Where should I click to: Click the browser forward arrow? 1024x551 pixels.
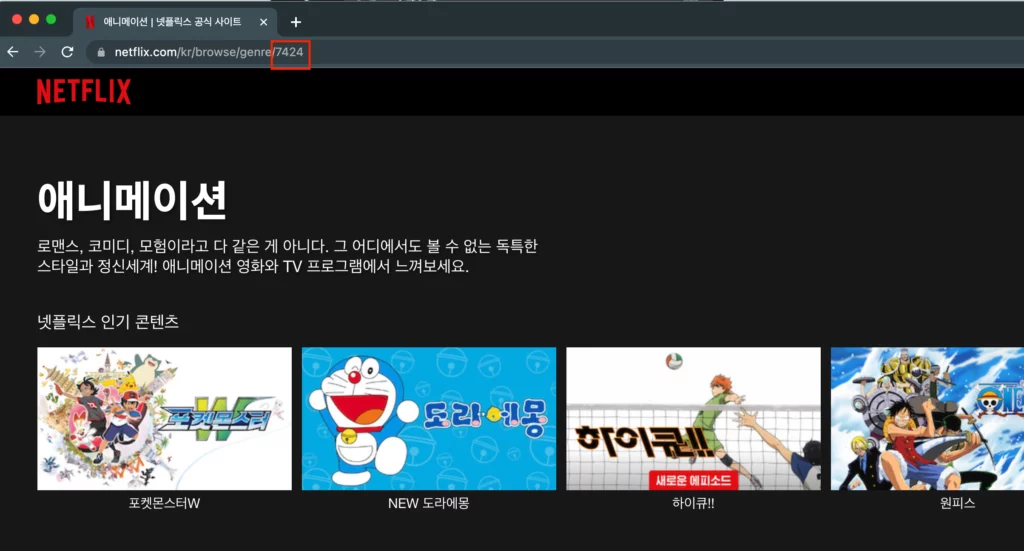coord(40,52)
